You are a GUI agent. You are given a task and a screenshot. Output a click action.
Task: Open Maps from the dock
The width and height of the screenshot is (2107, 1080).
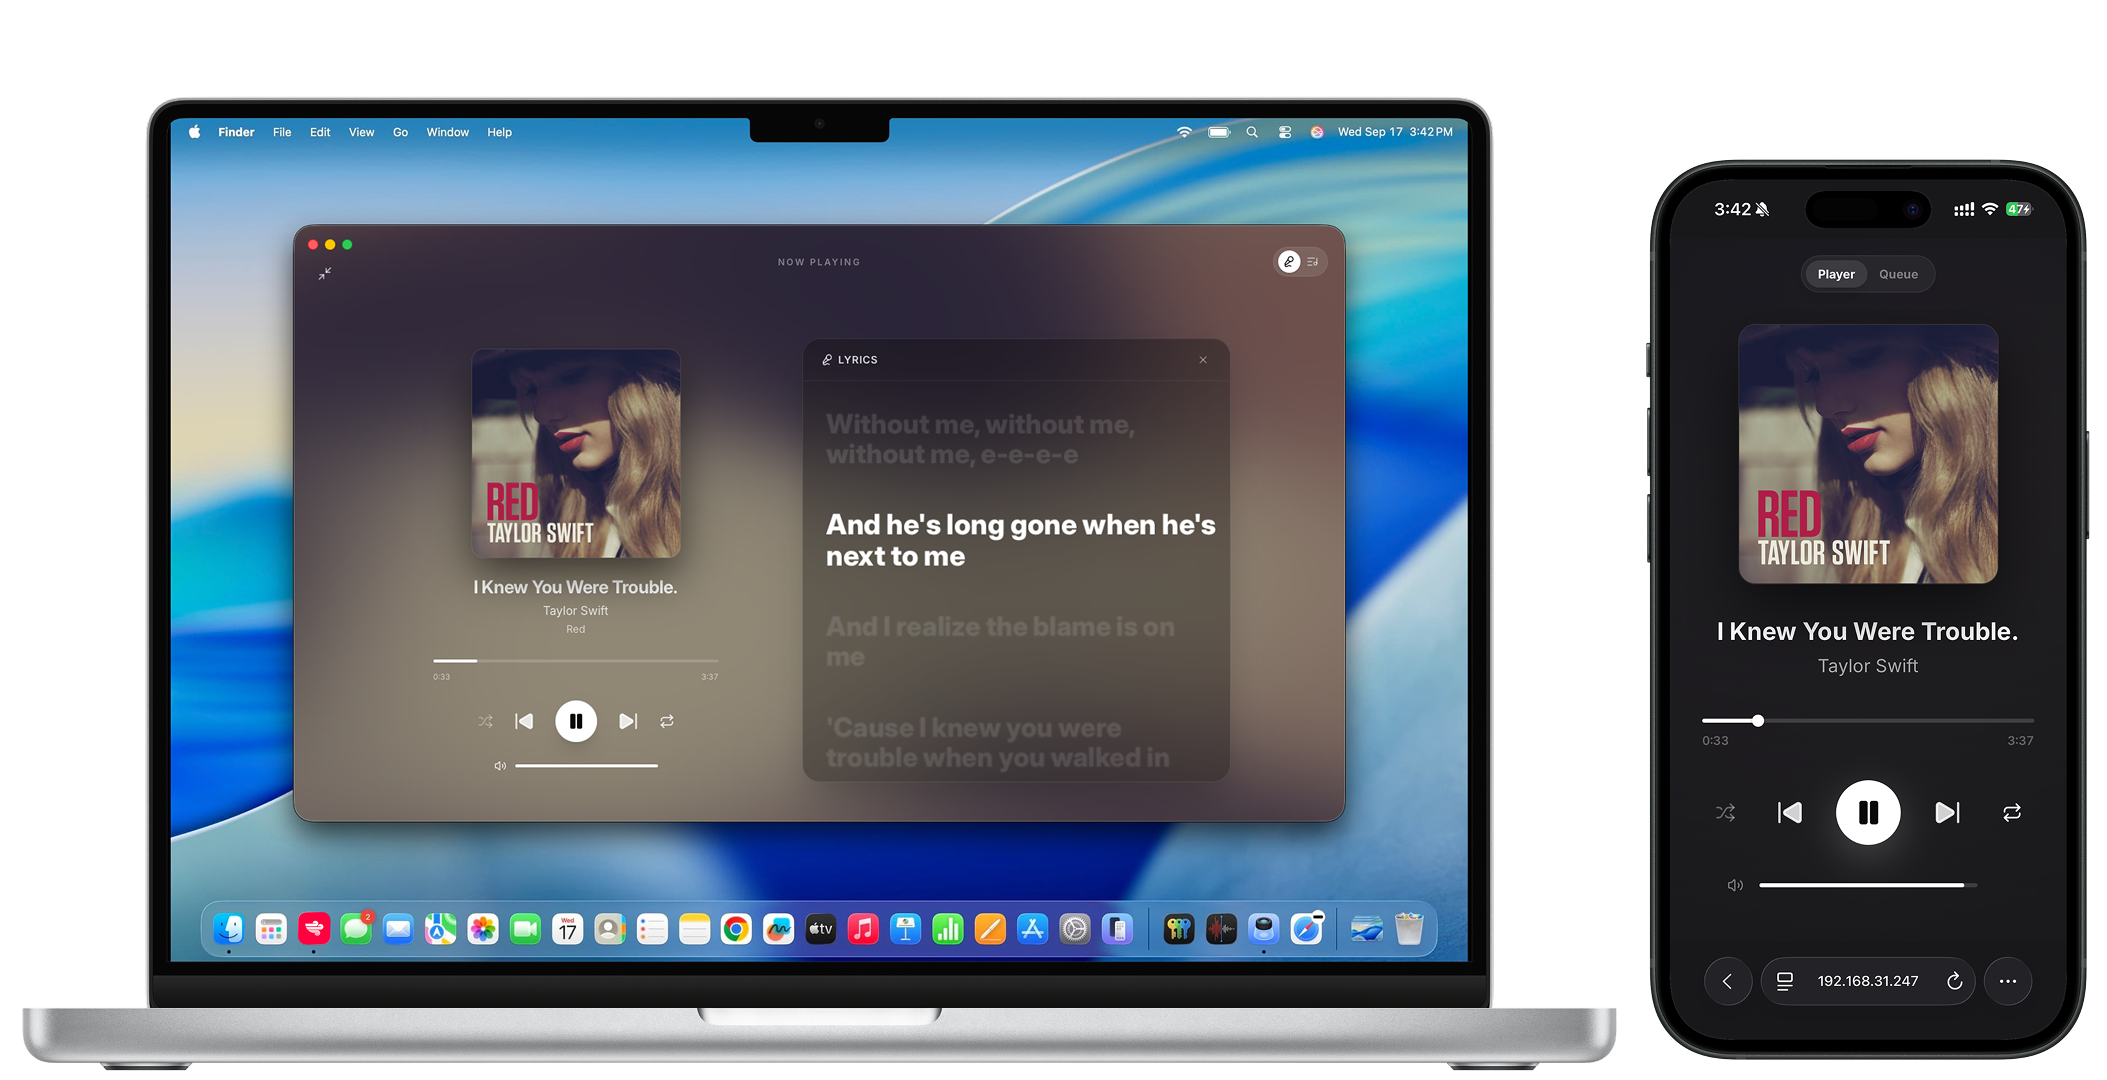click(440, 929)
